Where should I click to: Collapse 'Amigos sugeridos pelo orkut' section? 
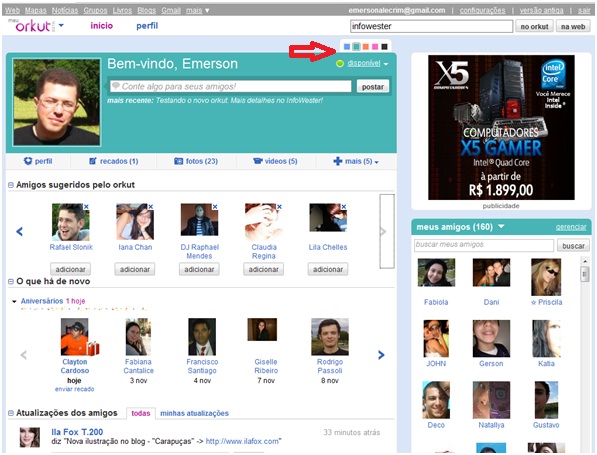[11, 185]
